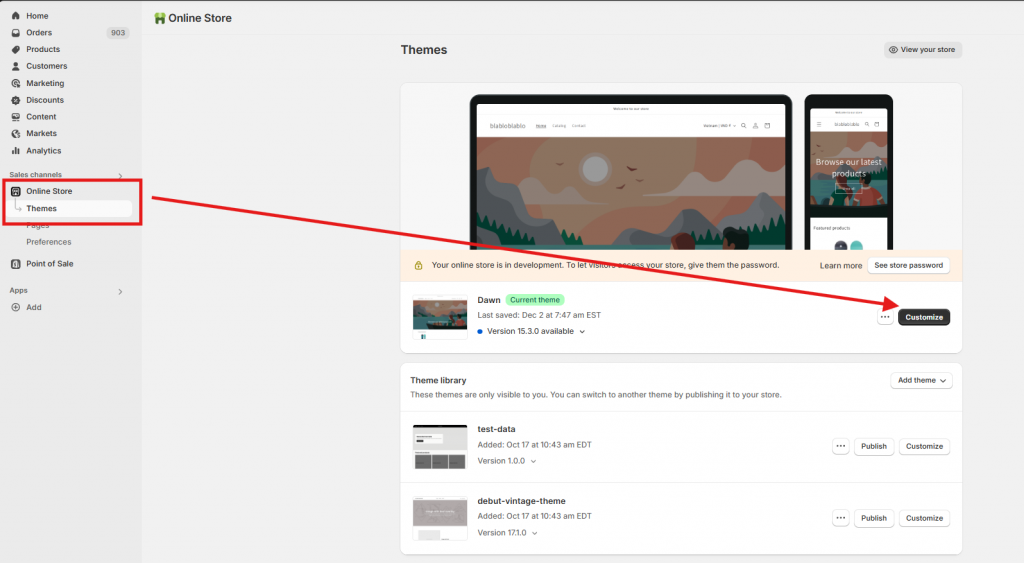Viewport: 1024px width, 563px height.
Task: Click the mobile theme preview image
Action: (848, 174)
